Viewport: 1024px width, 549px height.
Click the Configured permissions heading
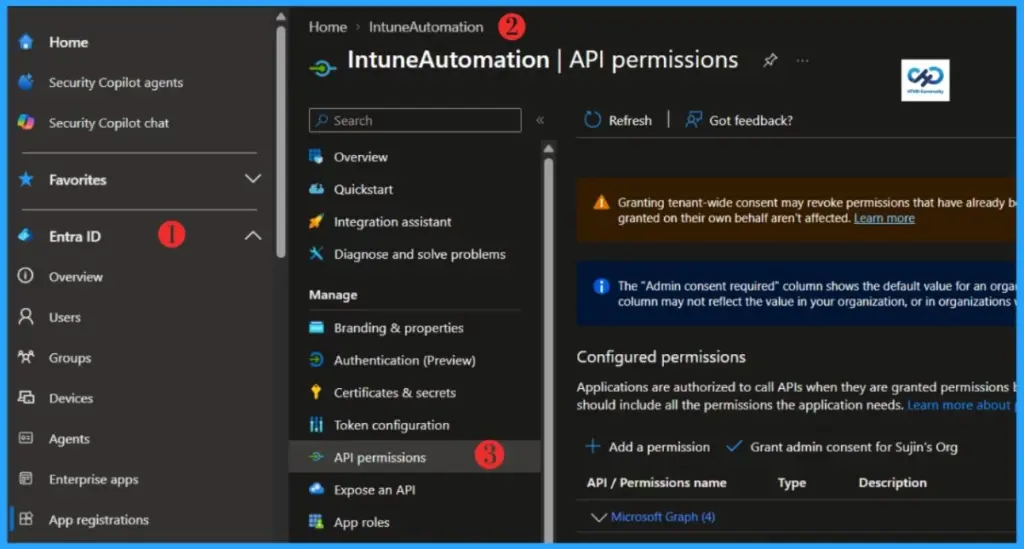[x=661, y=357]
